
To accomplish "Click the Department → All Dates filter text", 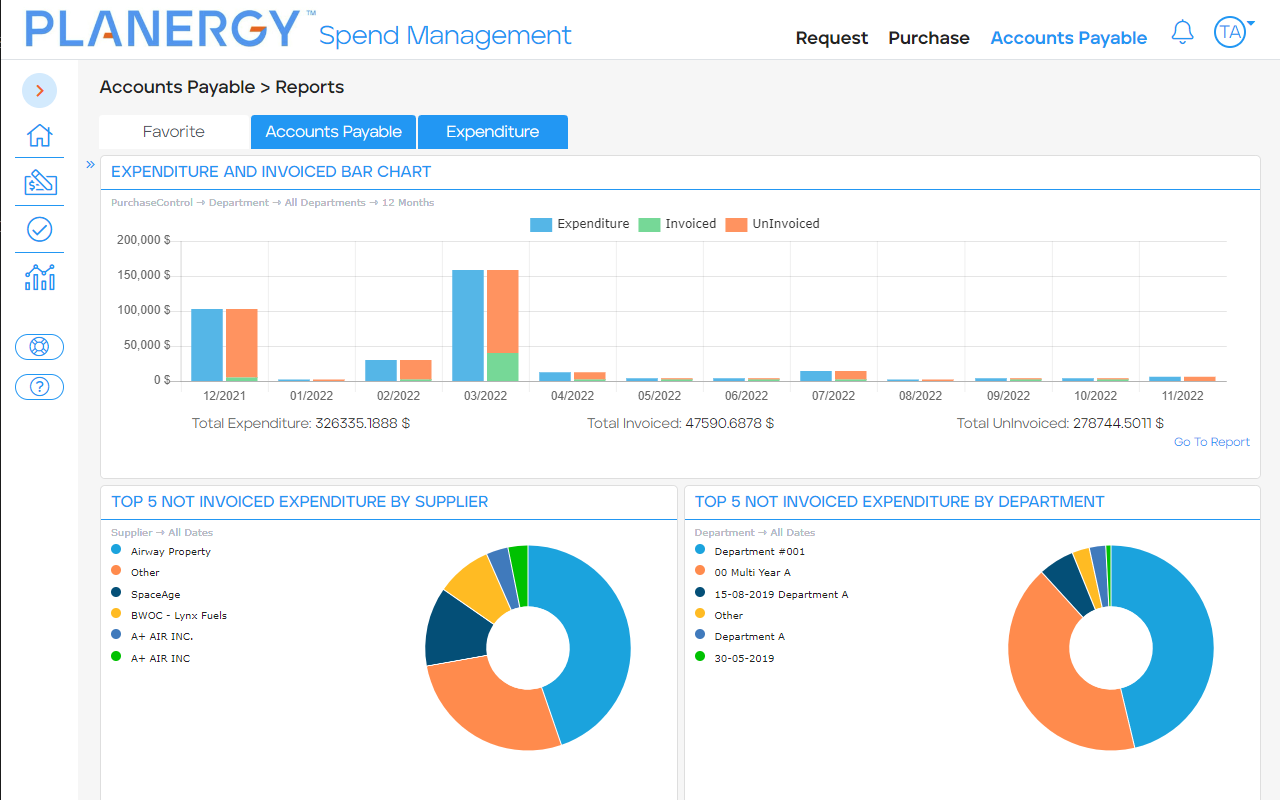I will pyautogui.click(x=755, y=533).
